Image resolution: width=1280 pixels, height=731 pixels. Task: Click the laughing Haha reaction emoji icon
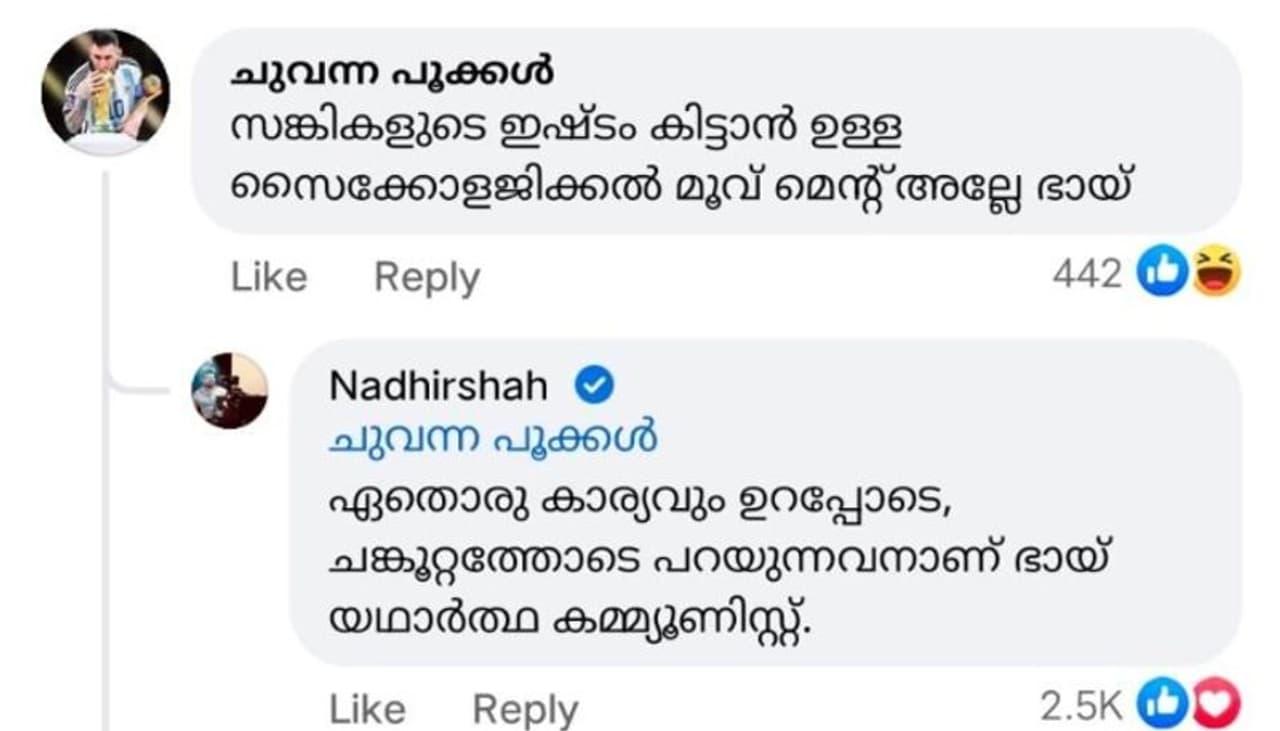pos(1215,272)
